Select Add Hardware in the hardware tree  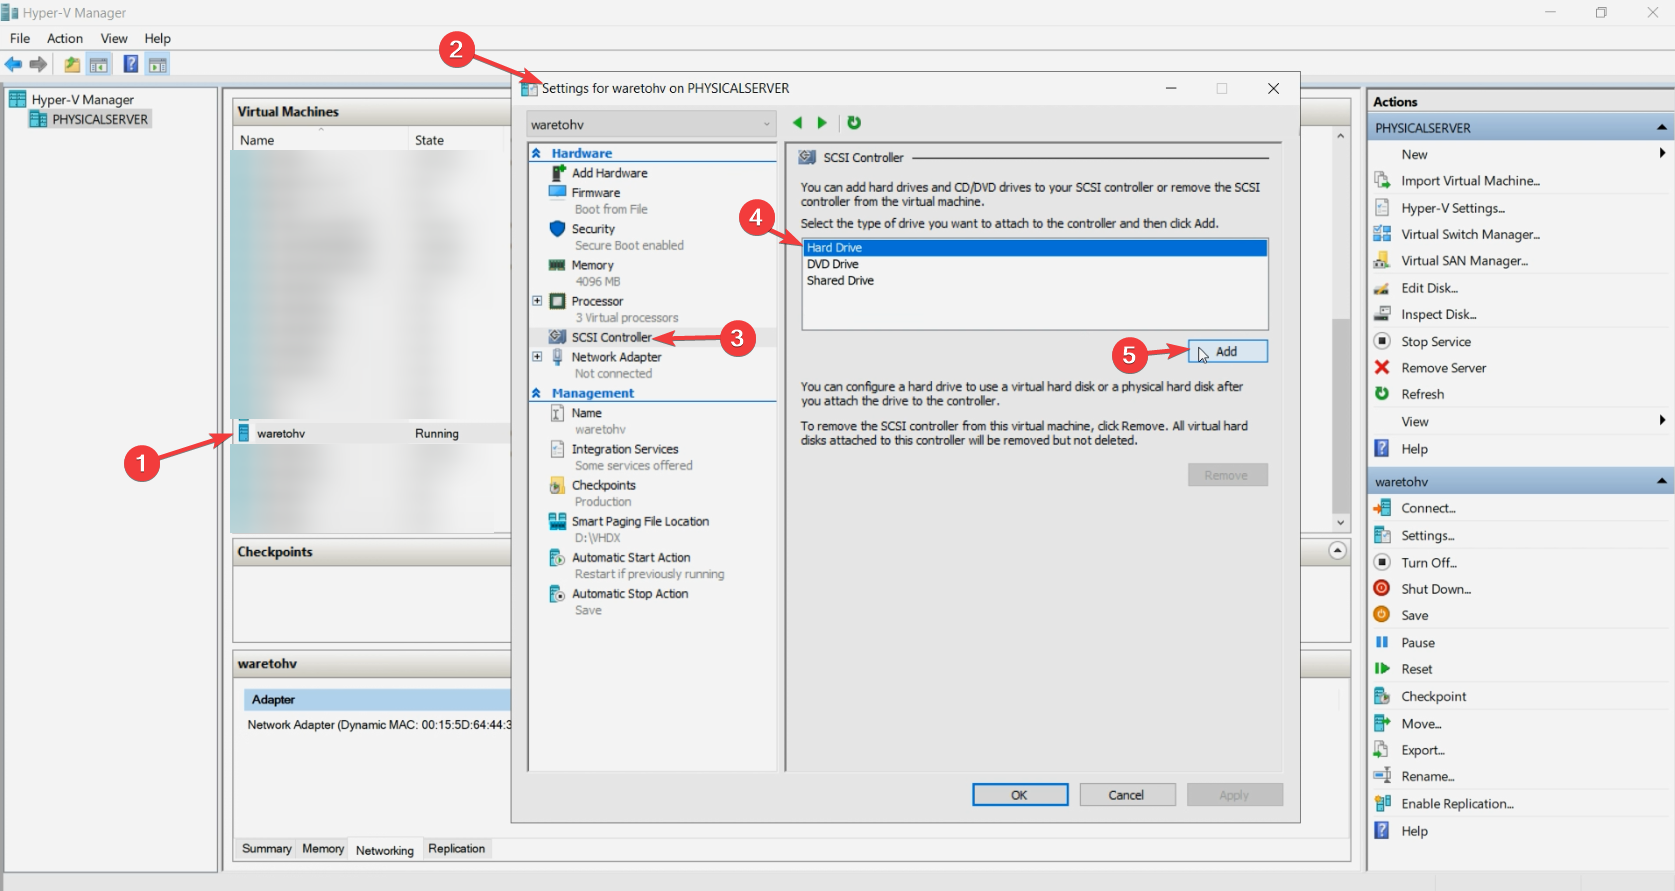(x=609, y=173)
